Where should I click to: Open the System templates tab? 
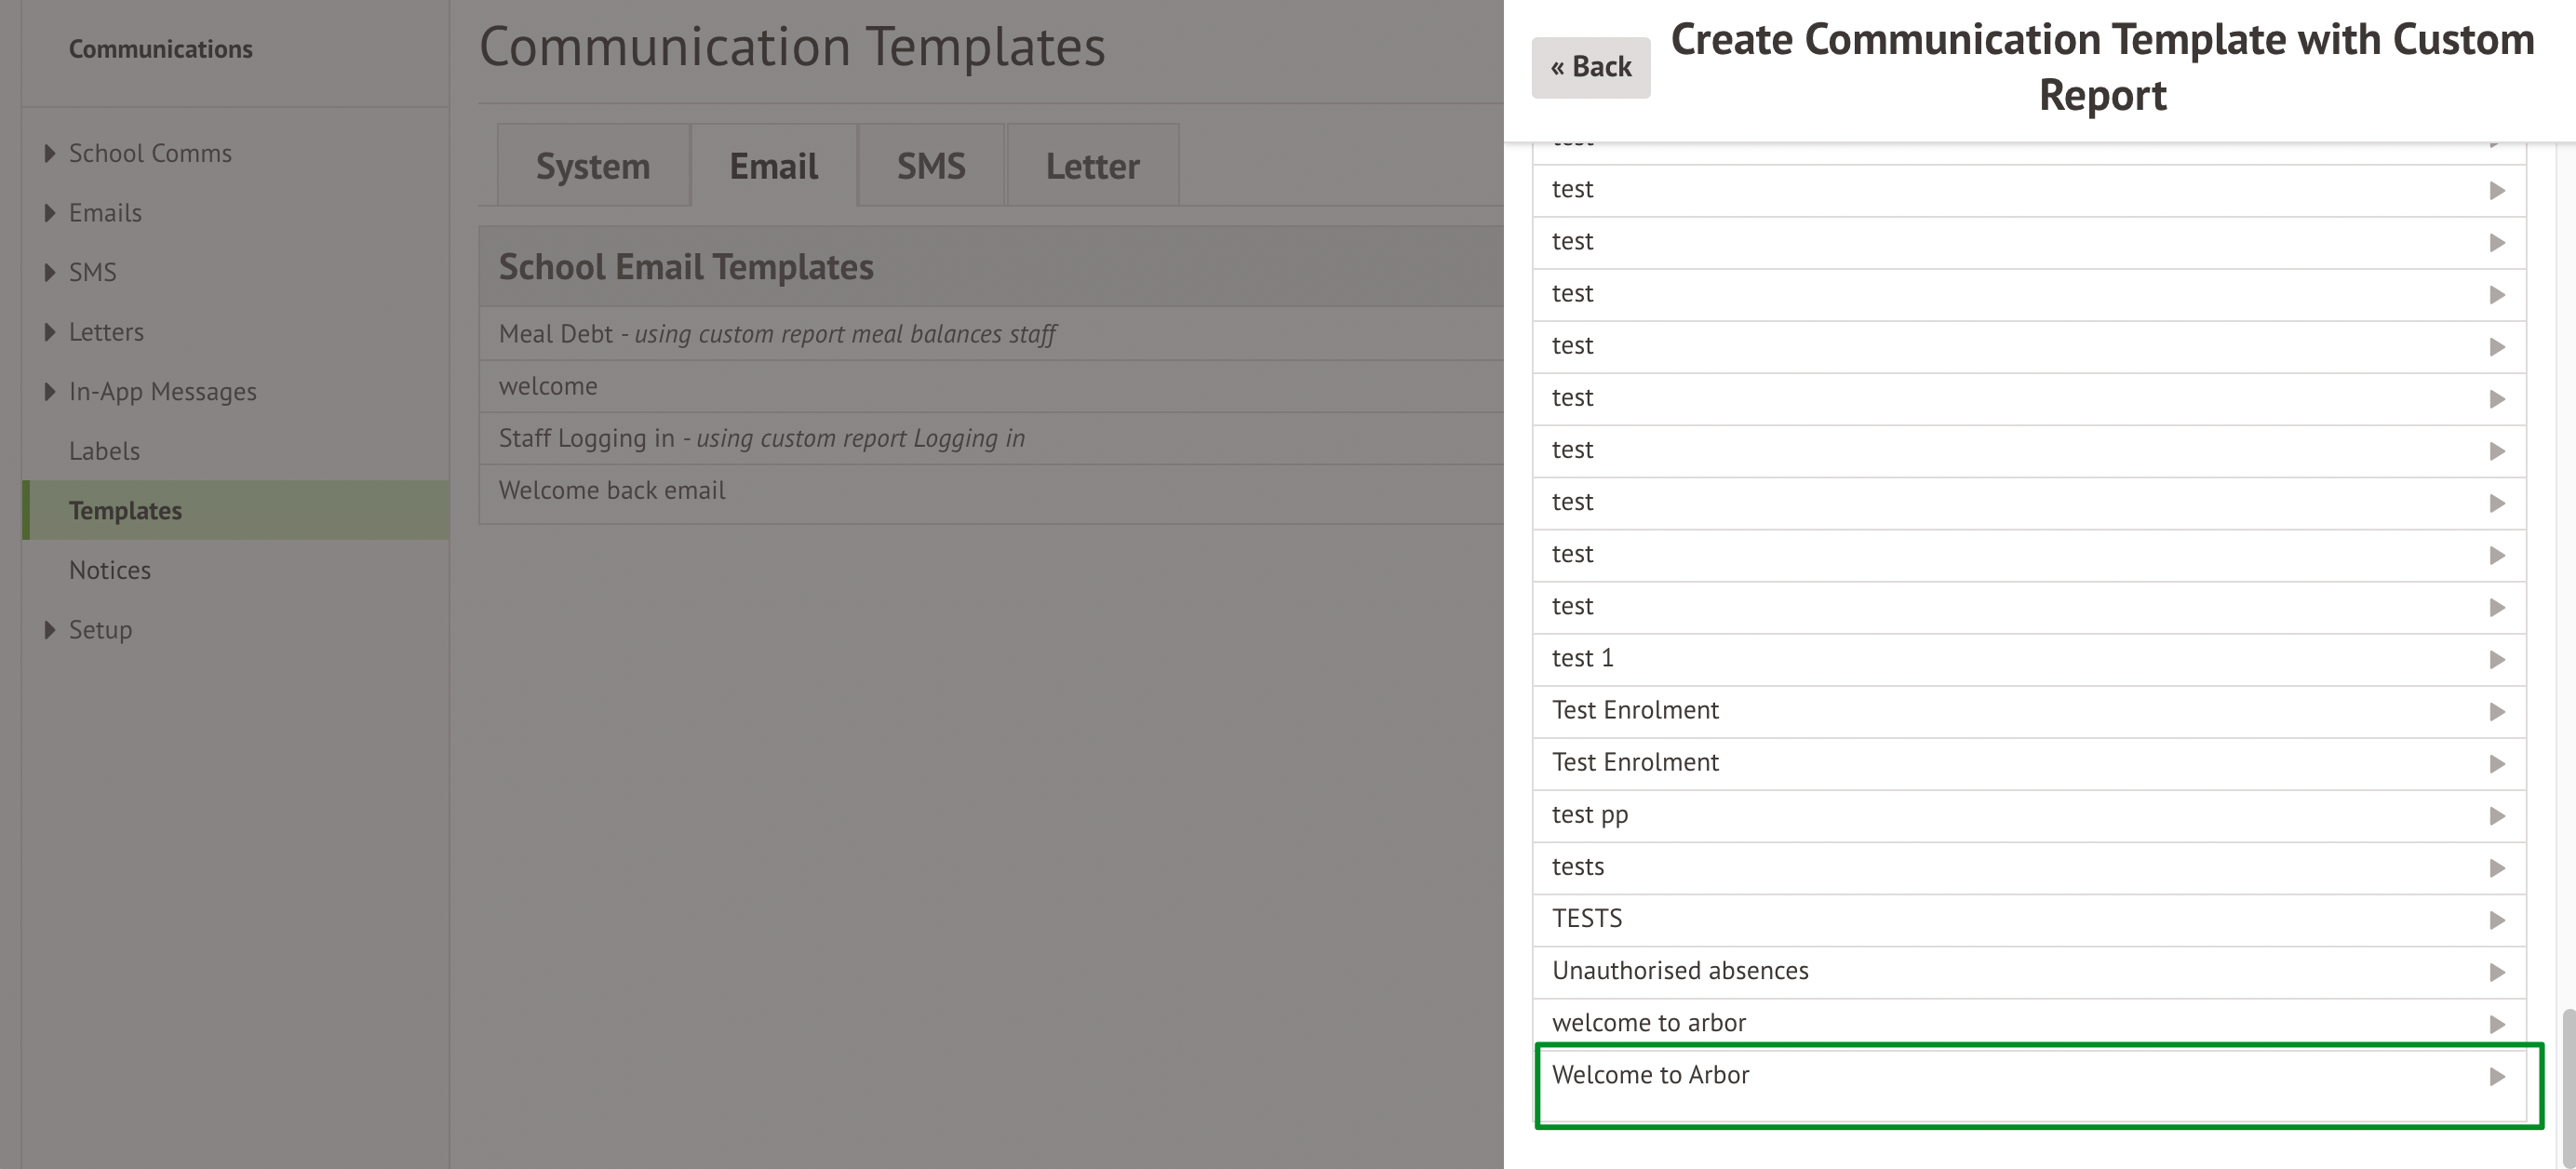tap(592, 166)
